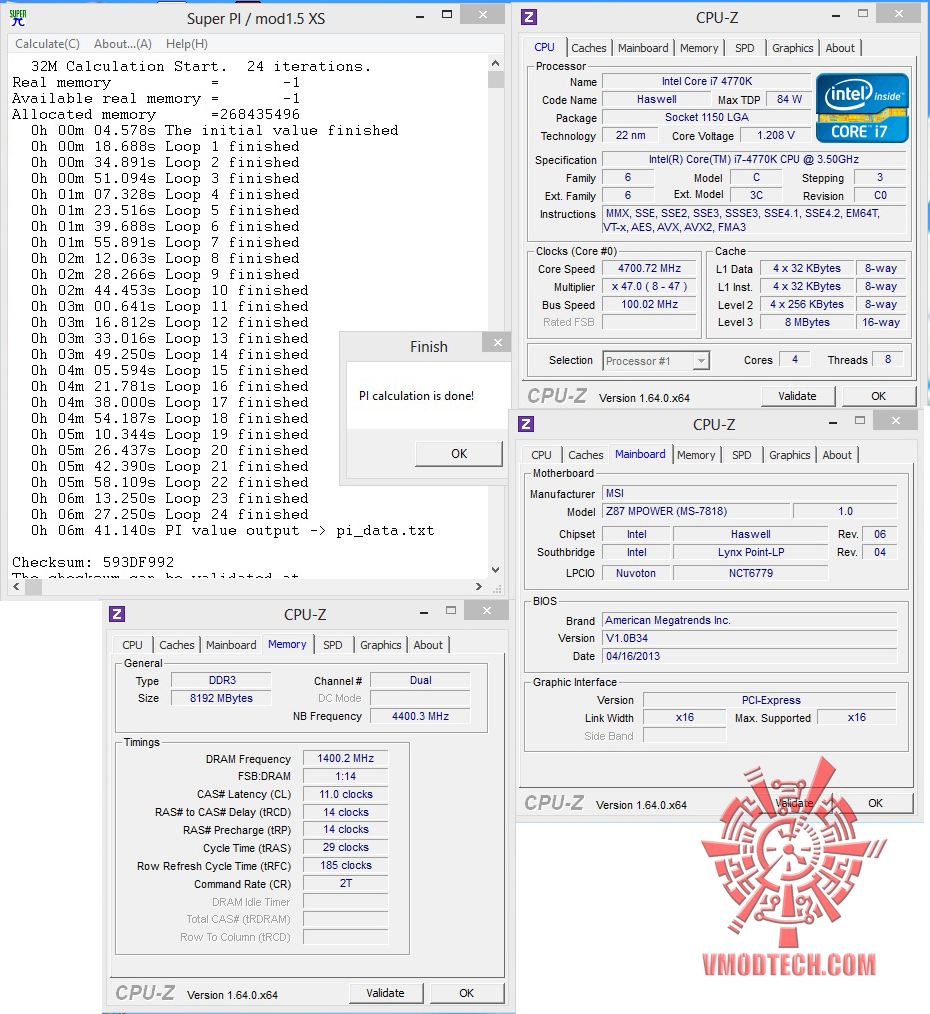Click OK in the Mainboard window
Viewport: 930px width, 1014px height.
(875, 803)
